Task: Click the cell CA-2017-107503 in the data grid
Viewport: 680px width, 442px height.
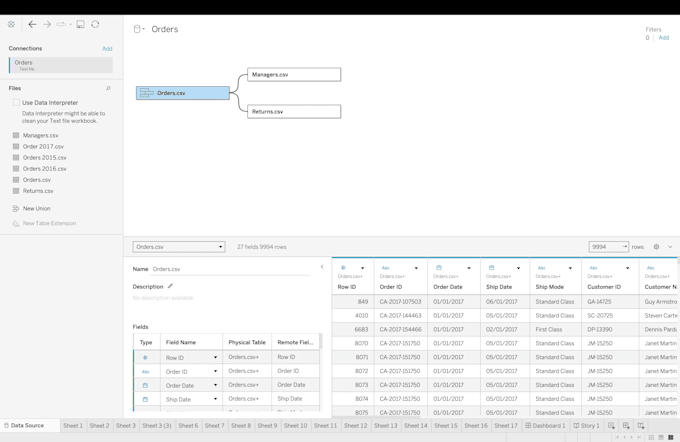Action: (400, 301)
